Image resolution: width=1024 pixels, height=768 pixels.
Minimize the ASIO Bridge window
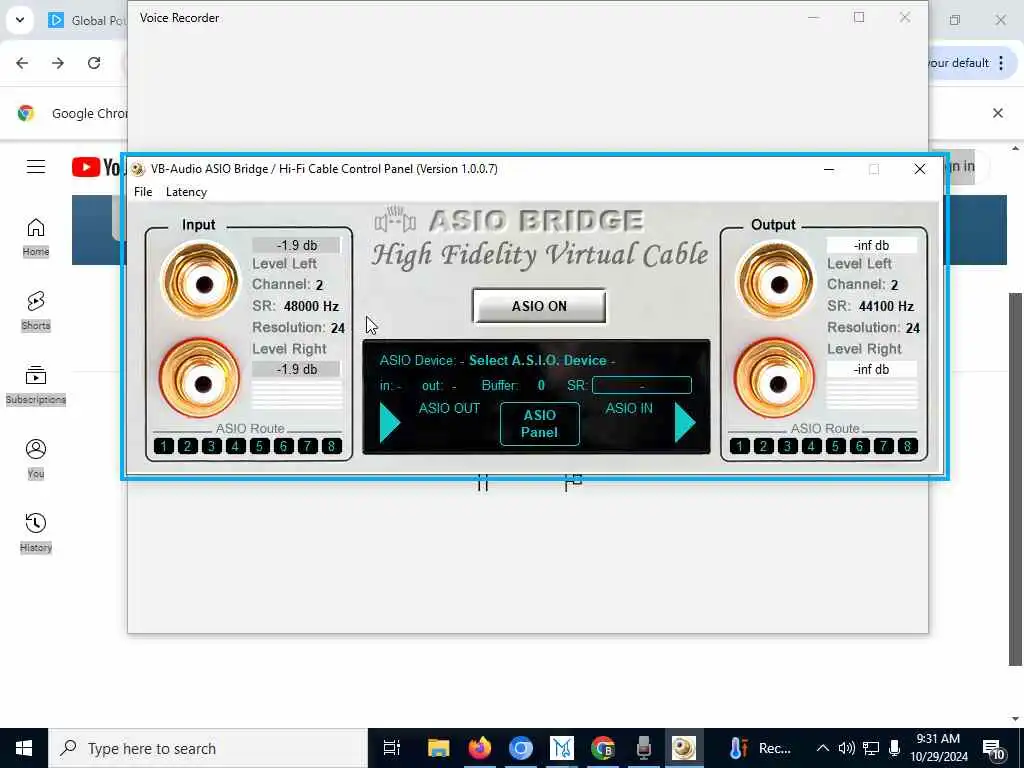[x=829, y=169]
